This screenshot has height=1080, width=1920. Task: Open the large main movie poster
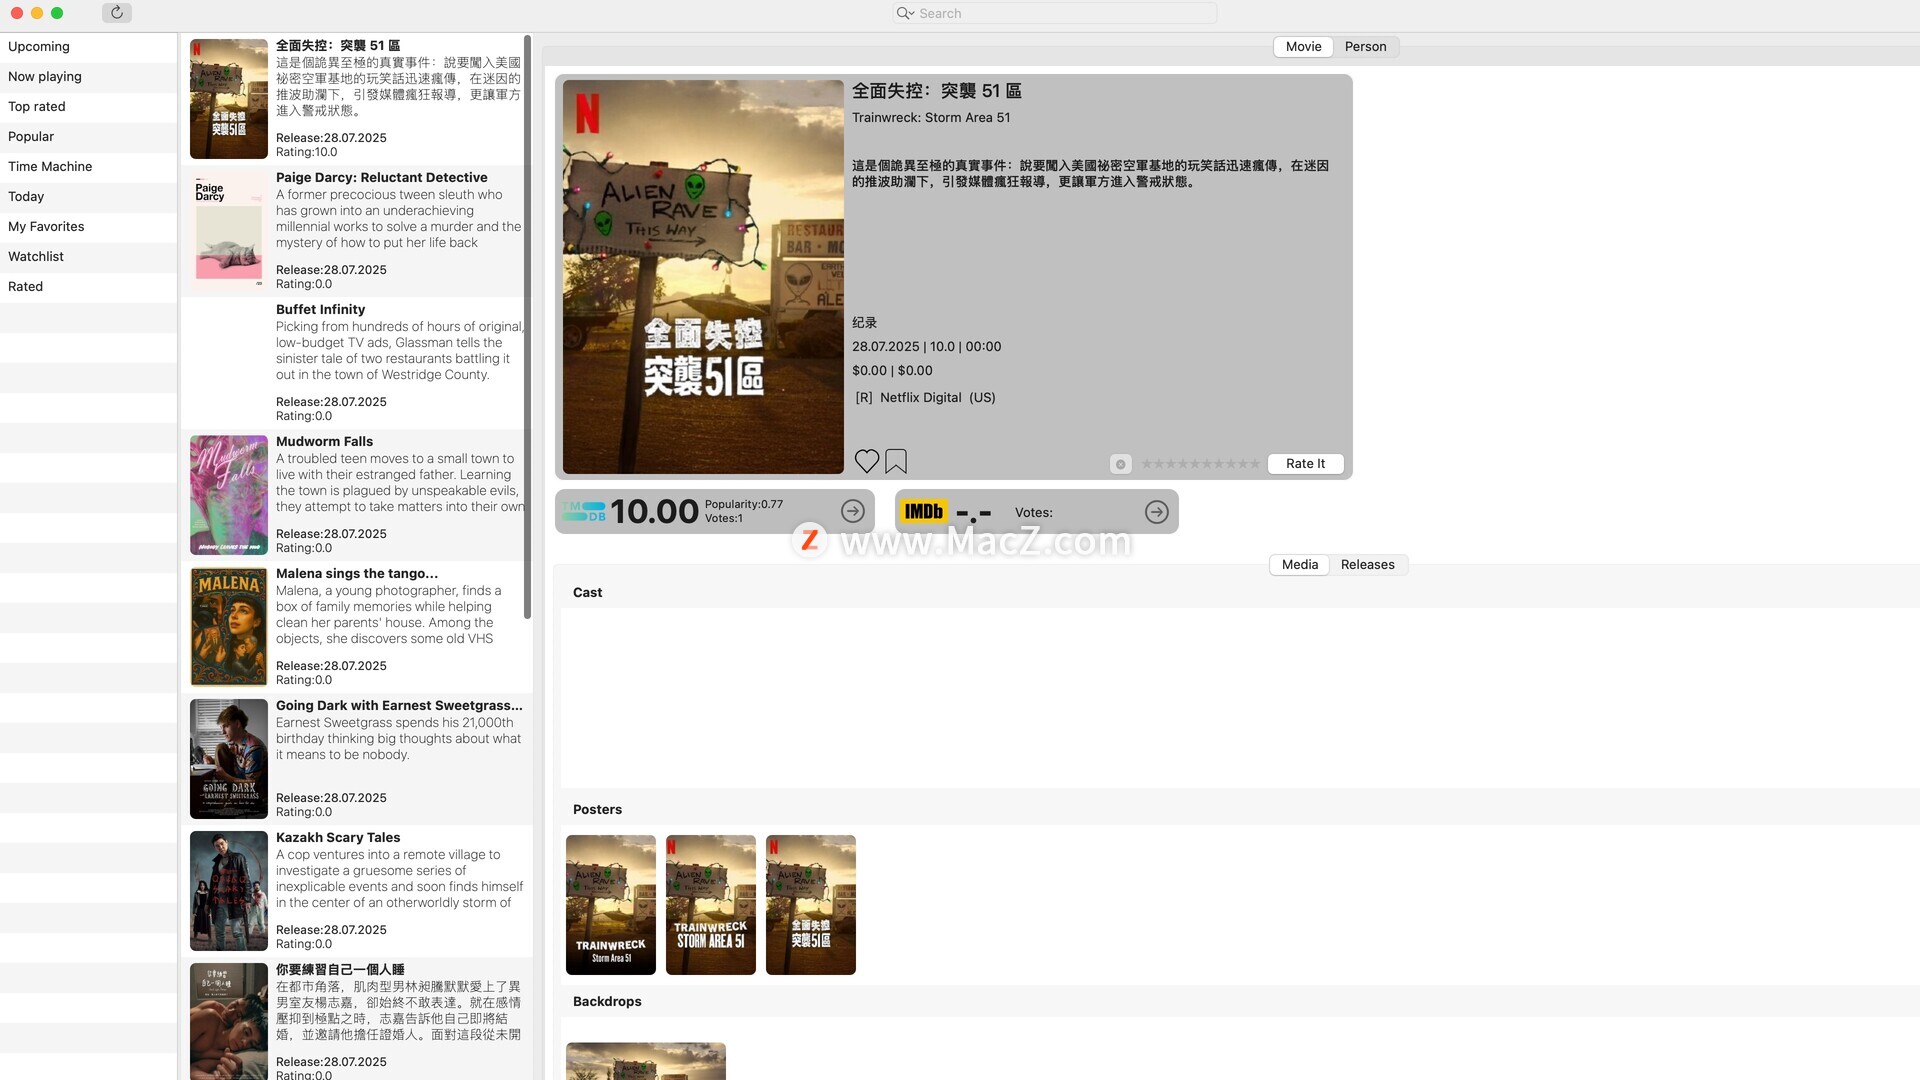703,277
